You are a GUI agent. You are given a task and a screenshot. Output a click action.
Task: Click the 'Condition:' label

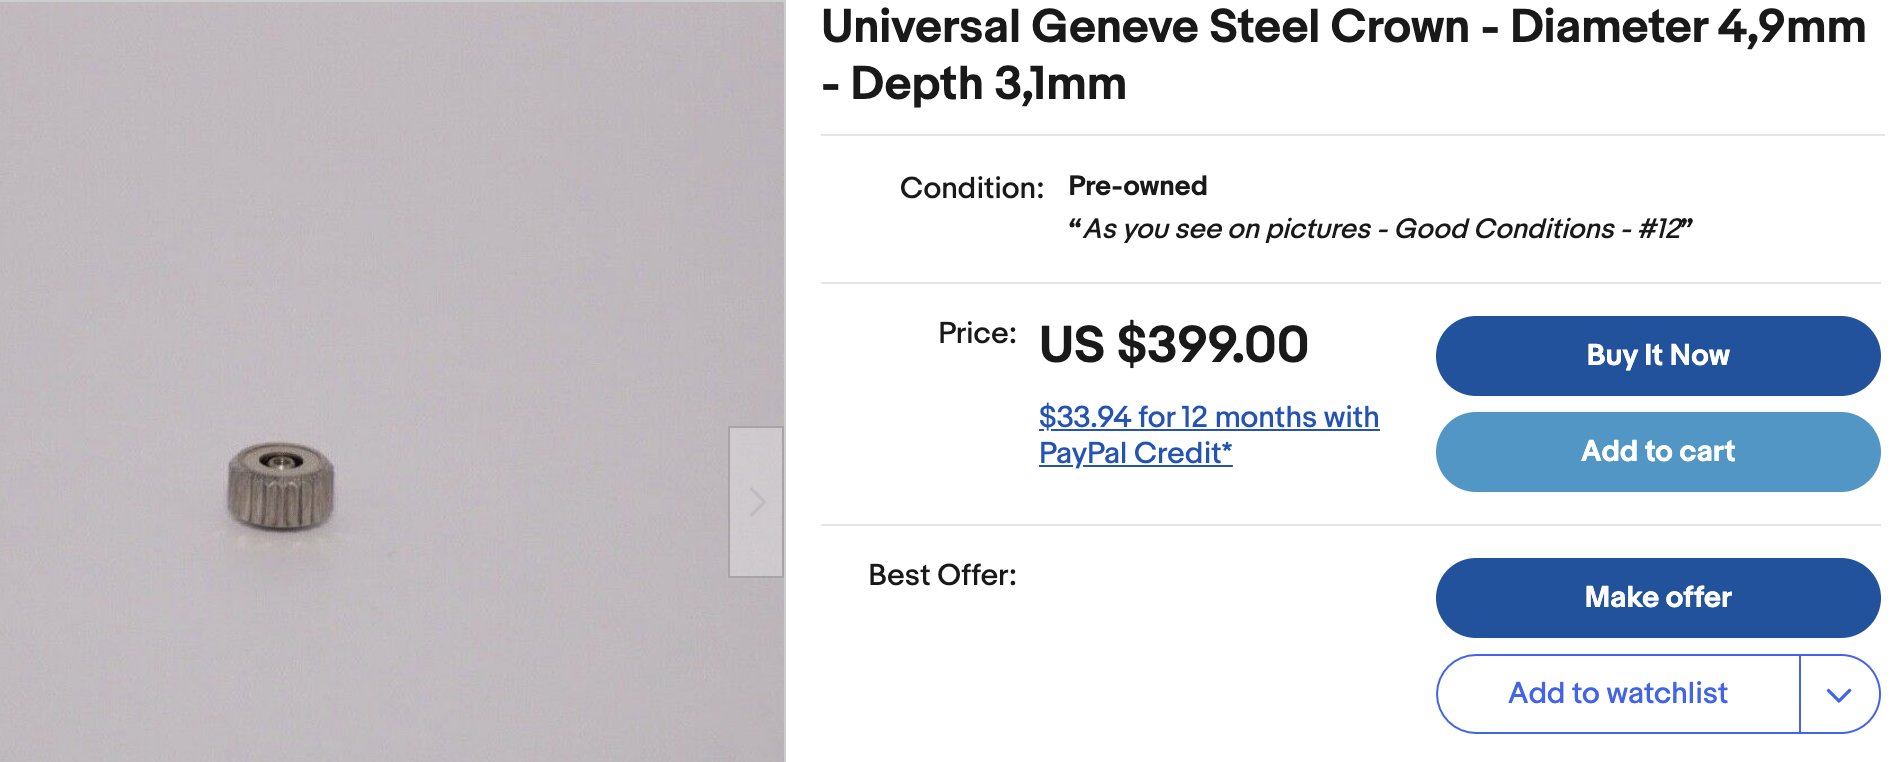(x=971, y=188)
